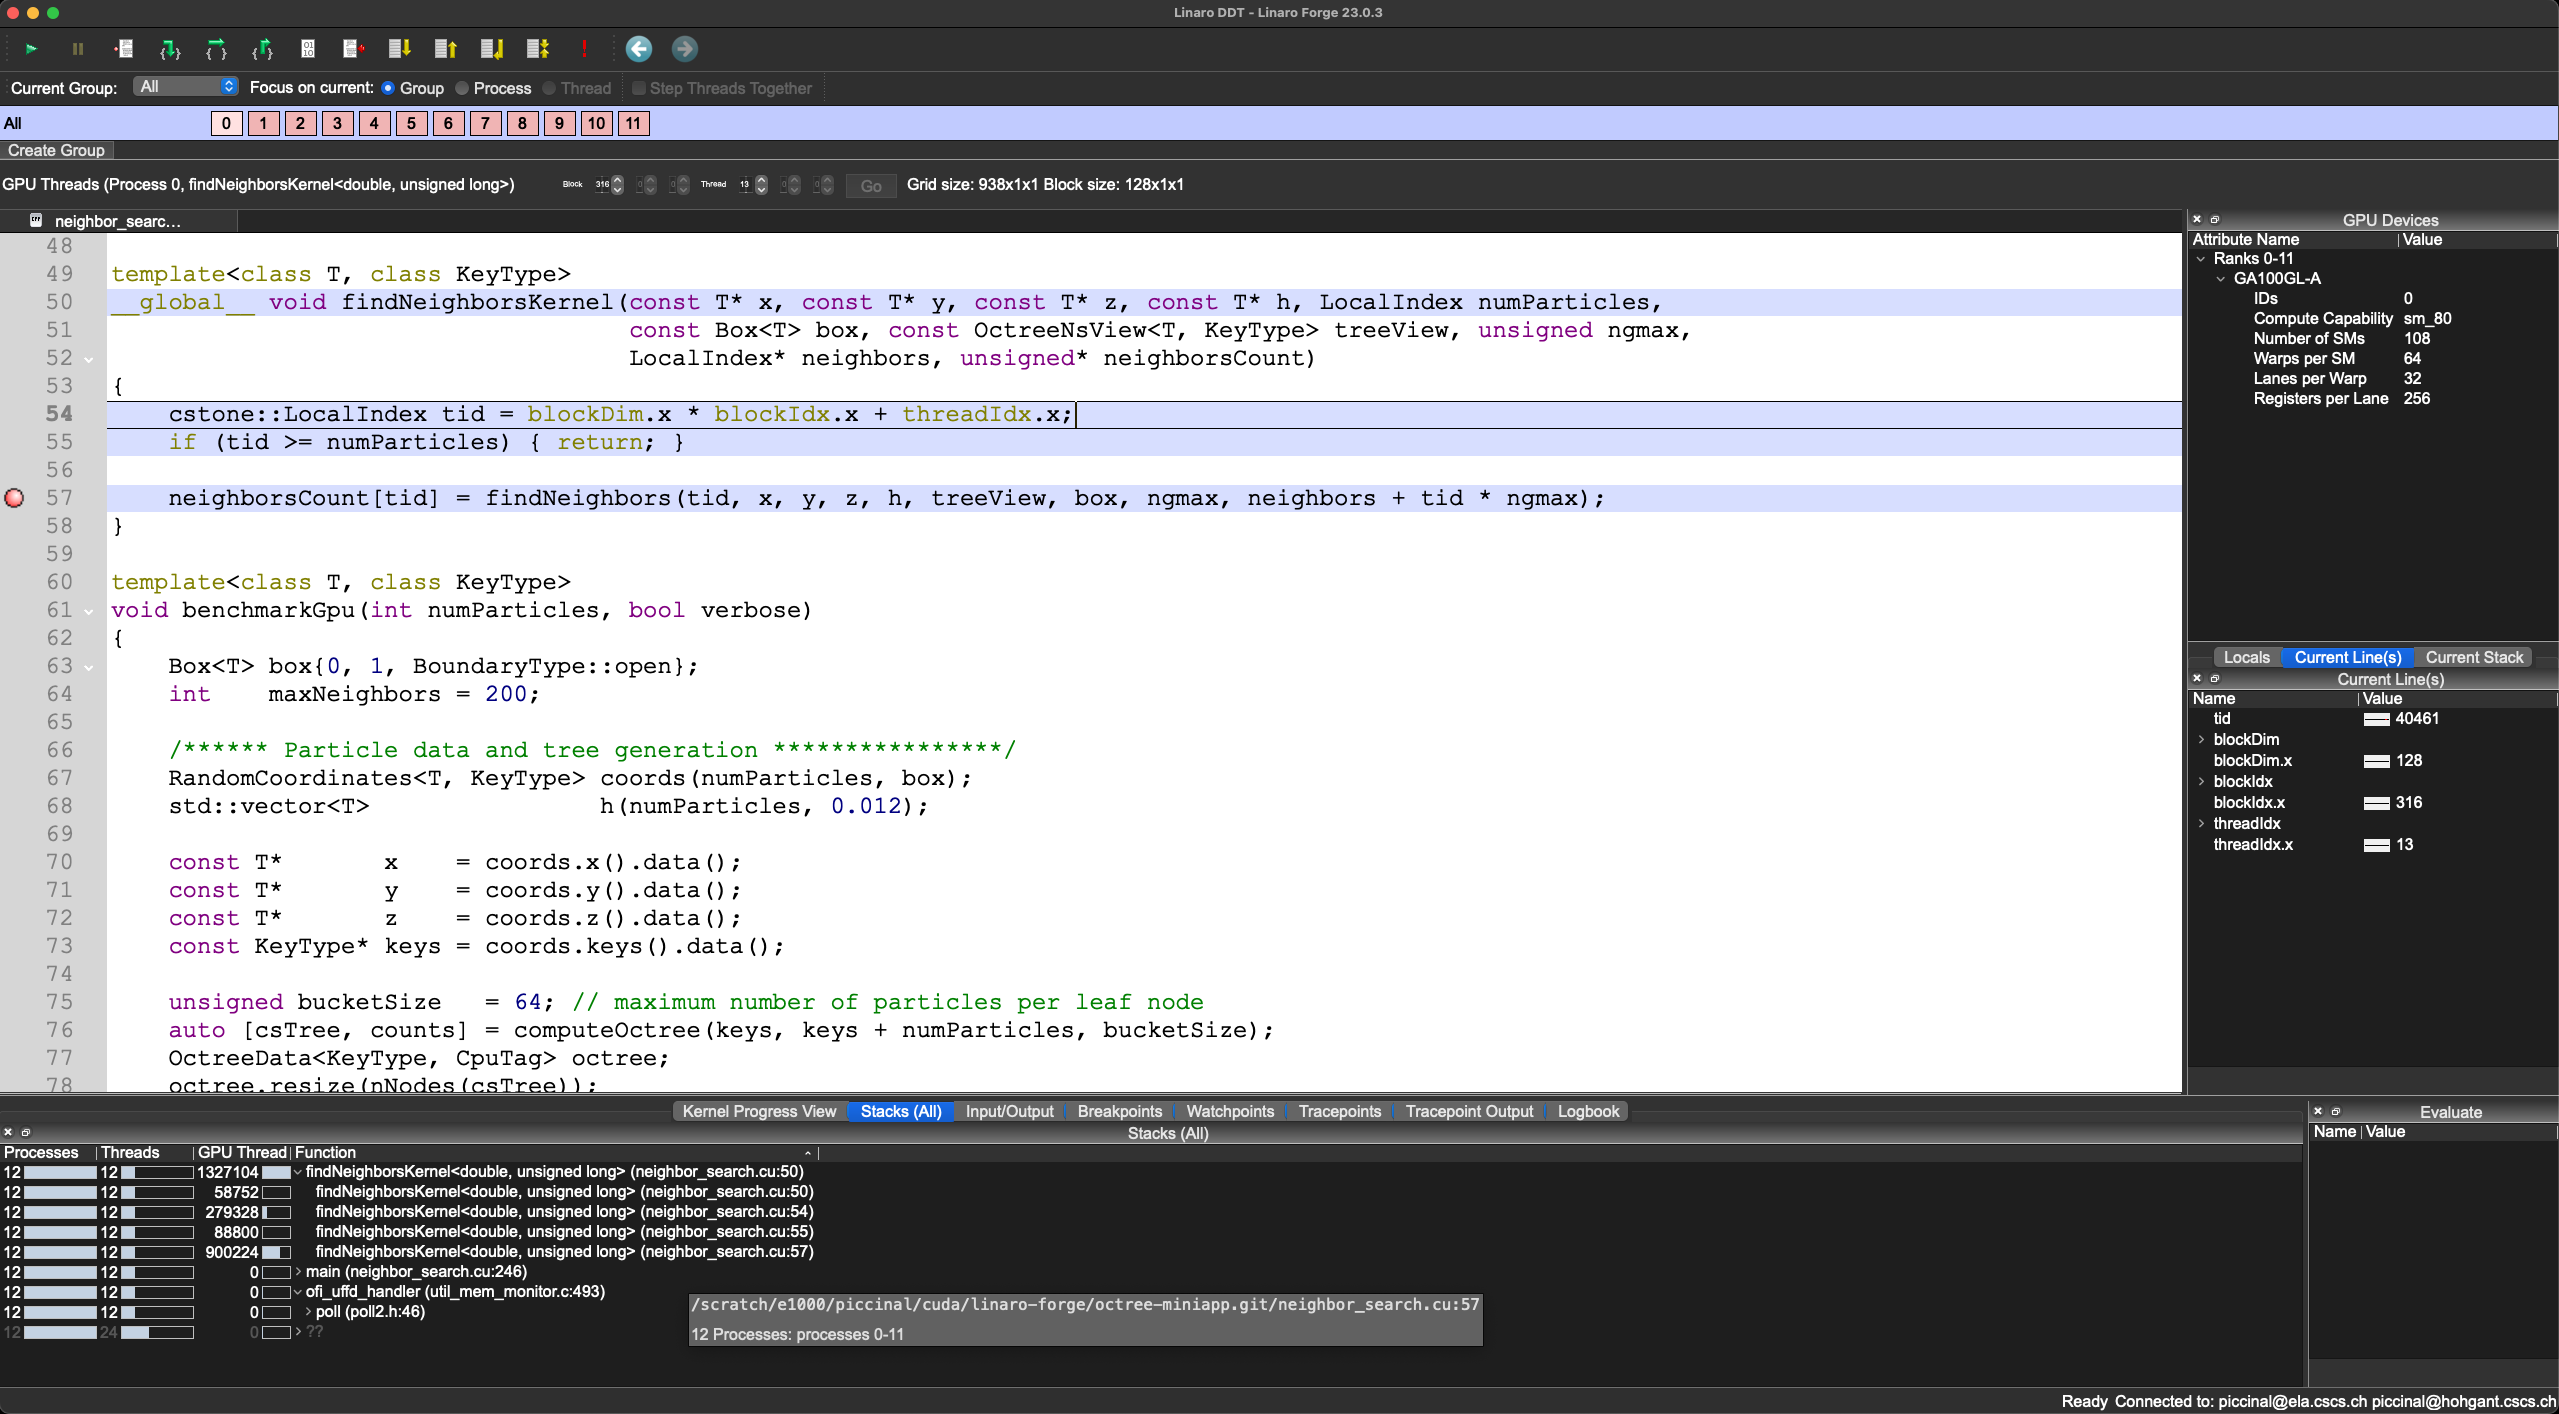
Task: Select the Group focus radio button
Action: (388, 88)
